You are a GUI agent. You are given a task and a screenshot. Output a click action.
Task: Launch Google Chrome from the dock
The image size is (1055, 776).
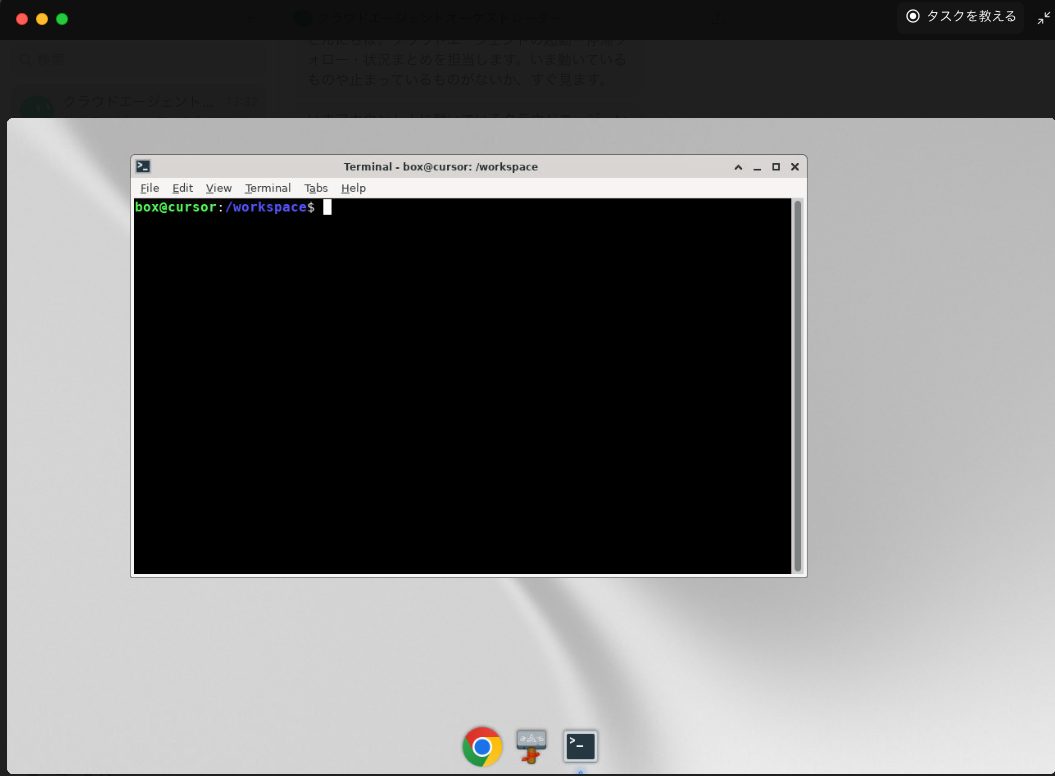pyautogui.click(x=482, y=746)
